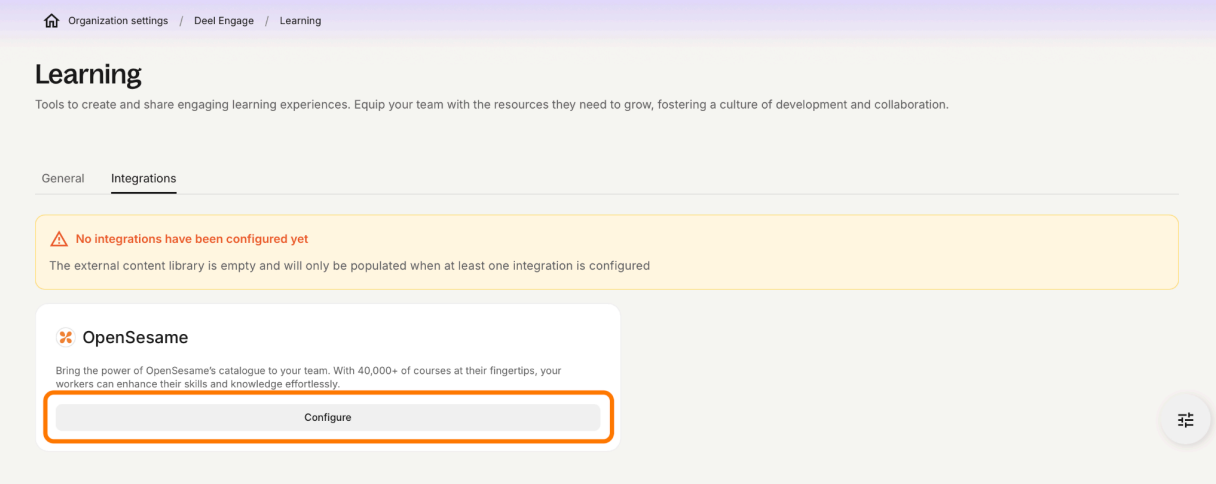The width and height of the screenshot is (1216, 484).
Task: Click the large Learning page heading
Action: 88,74
